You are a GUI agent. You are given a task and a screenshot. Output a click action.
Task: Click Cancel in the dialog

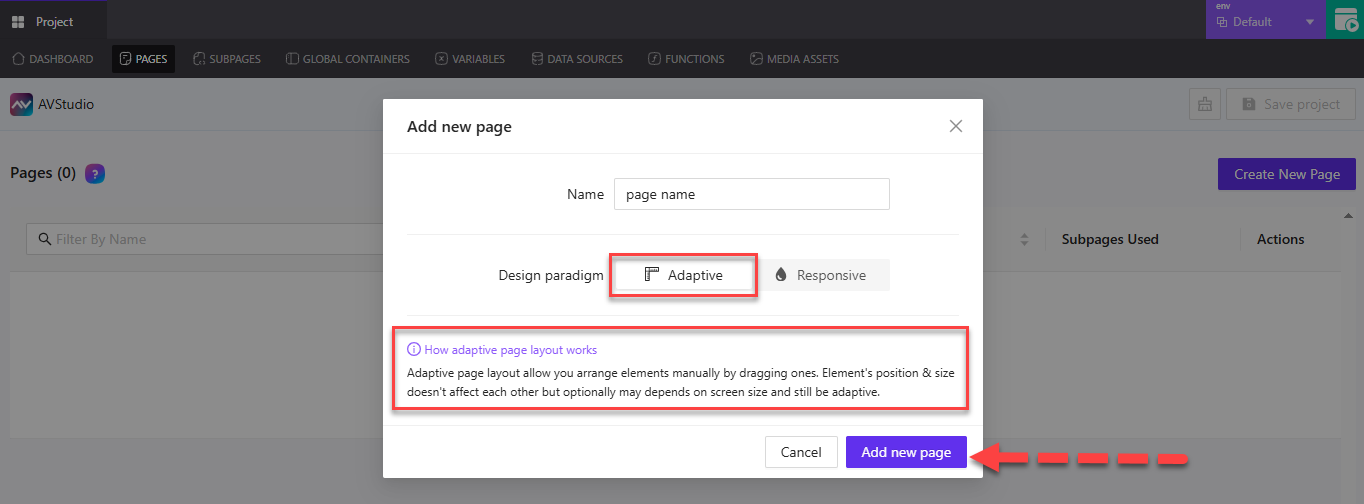pyautogui.click(x=801, y=452)
